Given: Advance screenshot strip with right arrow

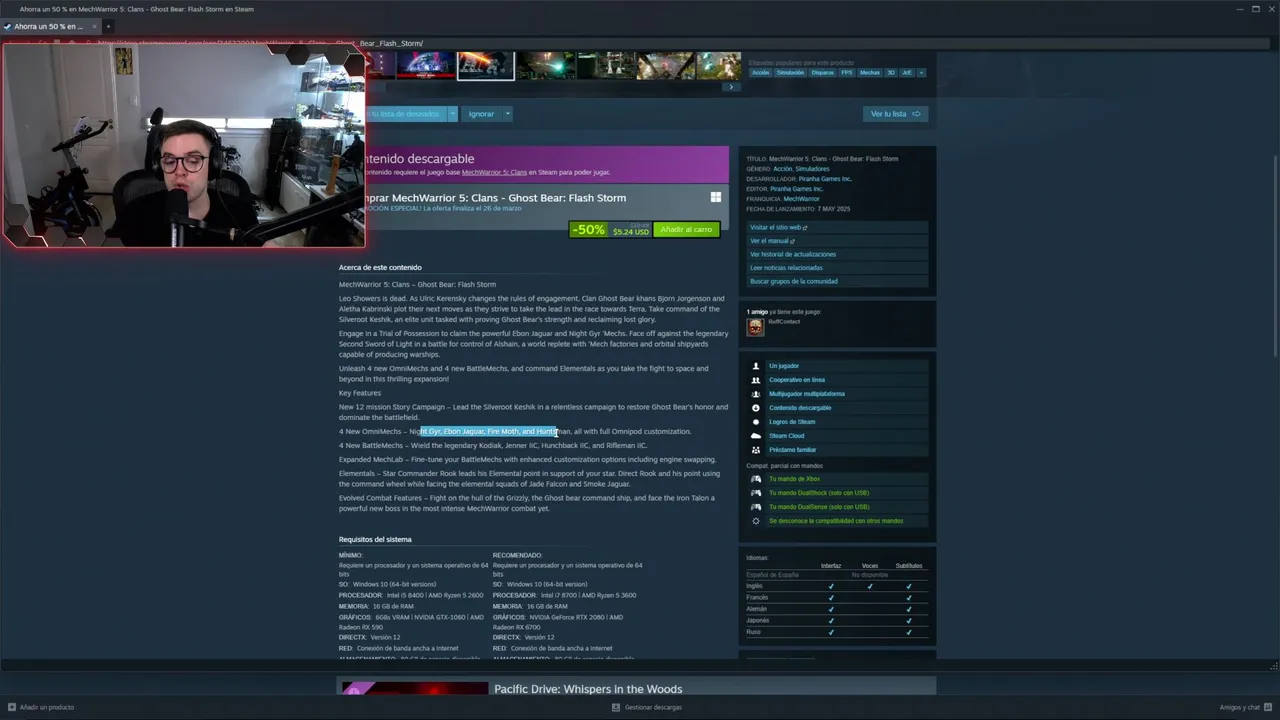Looking at the screenshot, I should (731, 87).
